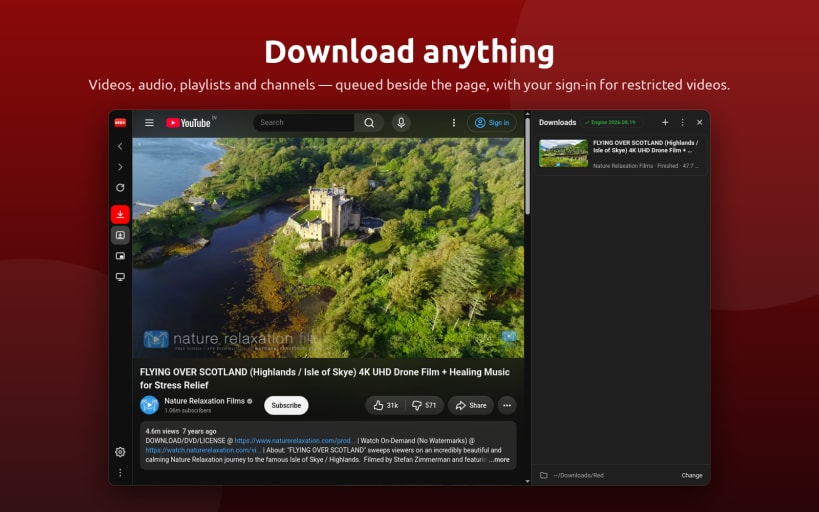Click the video title text FLYING OVER SCOTLAND

[x=324, y=378]
